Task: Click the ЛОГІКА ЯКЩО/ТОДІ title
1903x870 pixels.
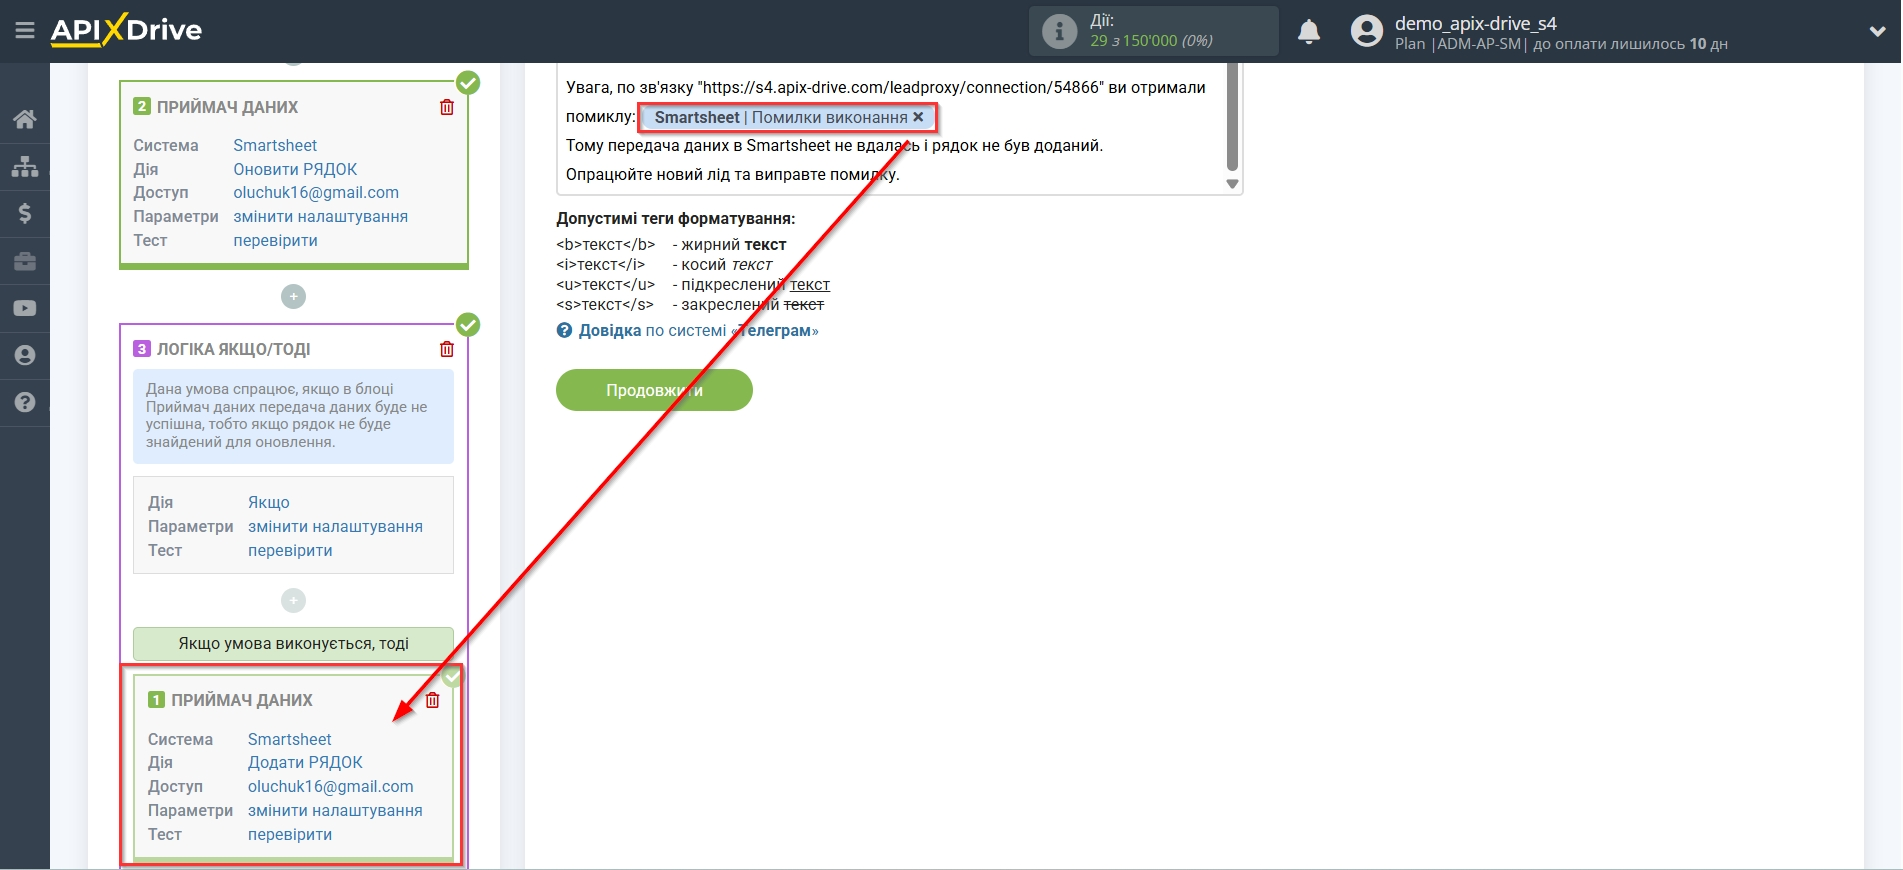Action: tap(233, 349)
